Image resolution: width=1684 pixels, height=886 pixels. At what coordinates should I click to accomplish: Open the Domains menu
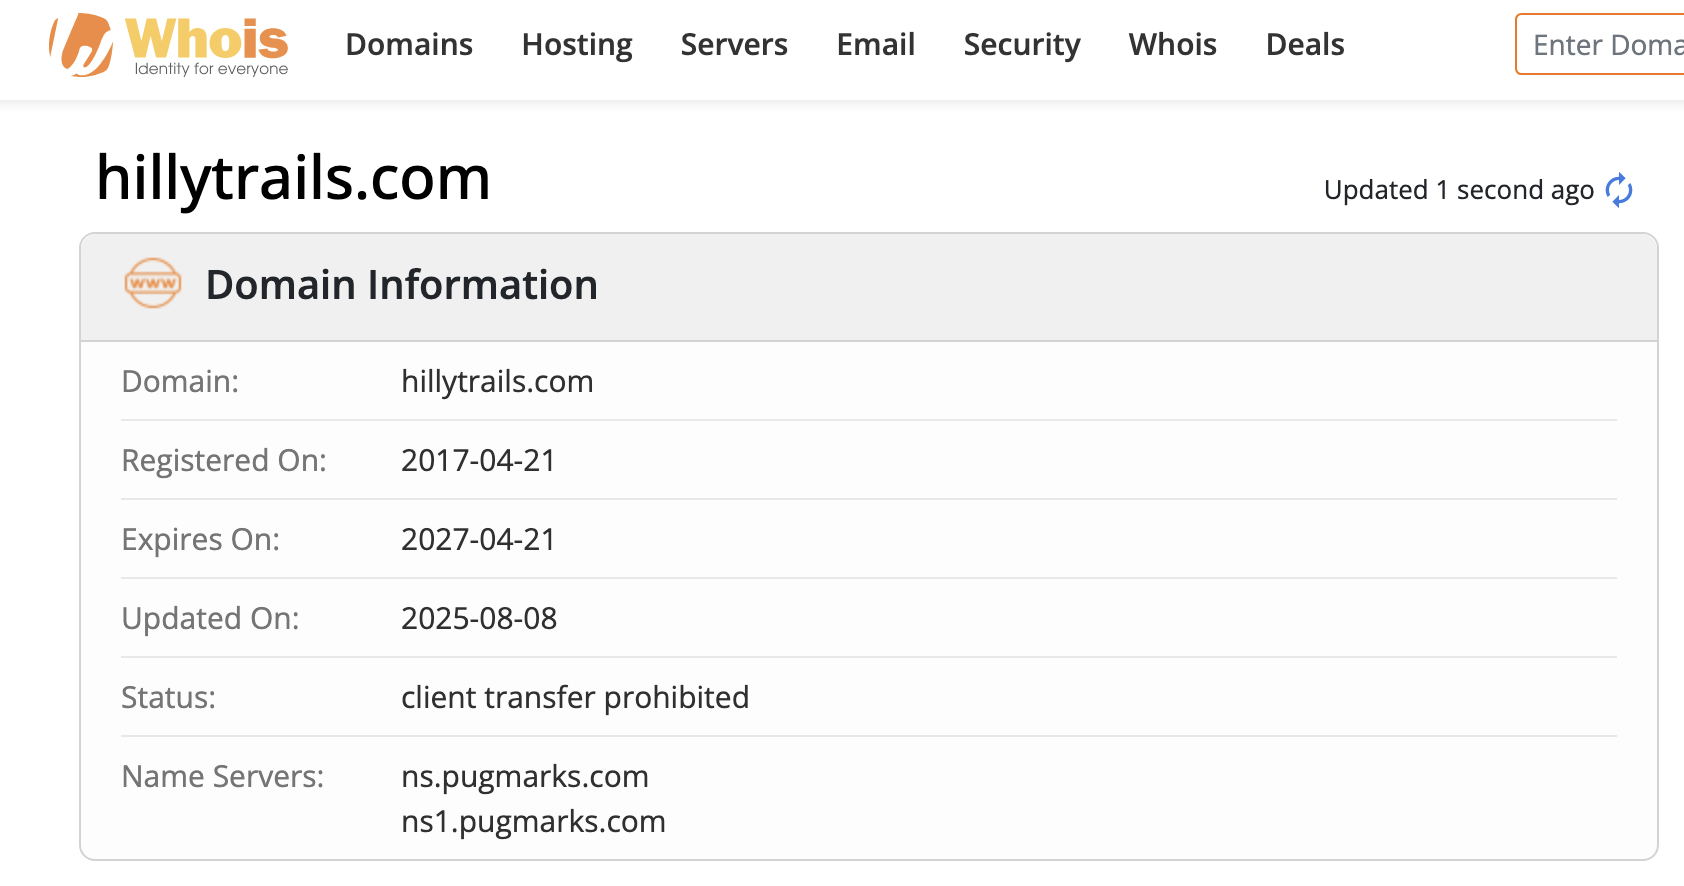(x=409, y=45)
